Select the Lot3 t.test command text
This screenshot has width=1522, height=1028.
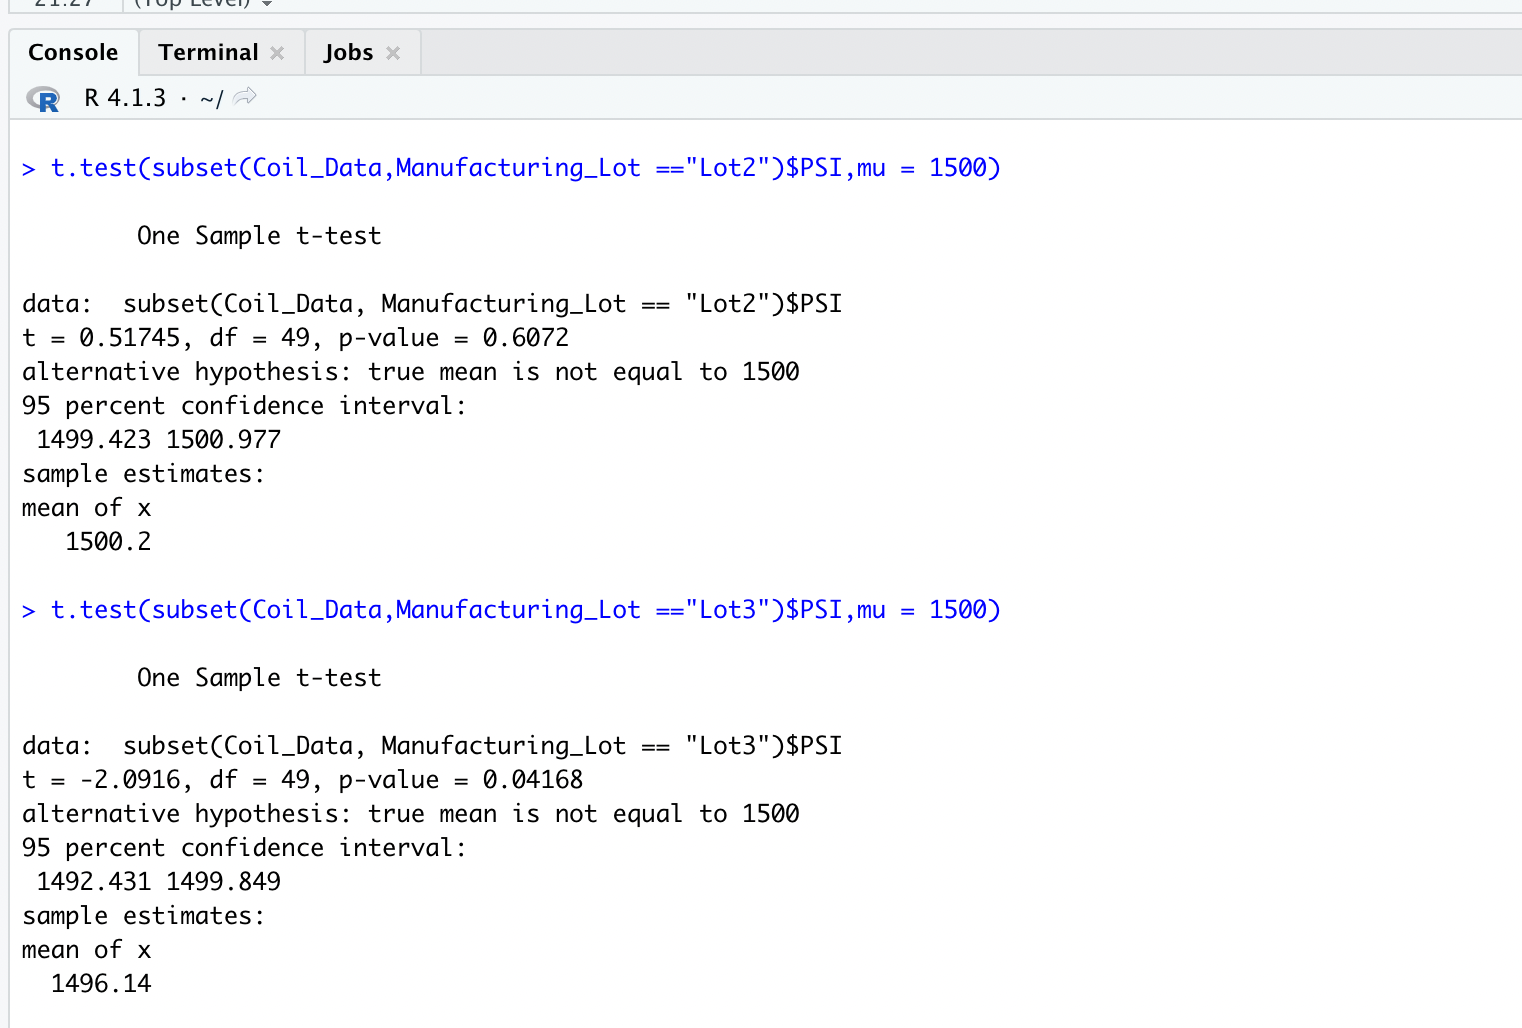point(510,609)
